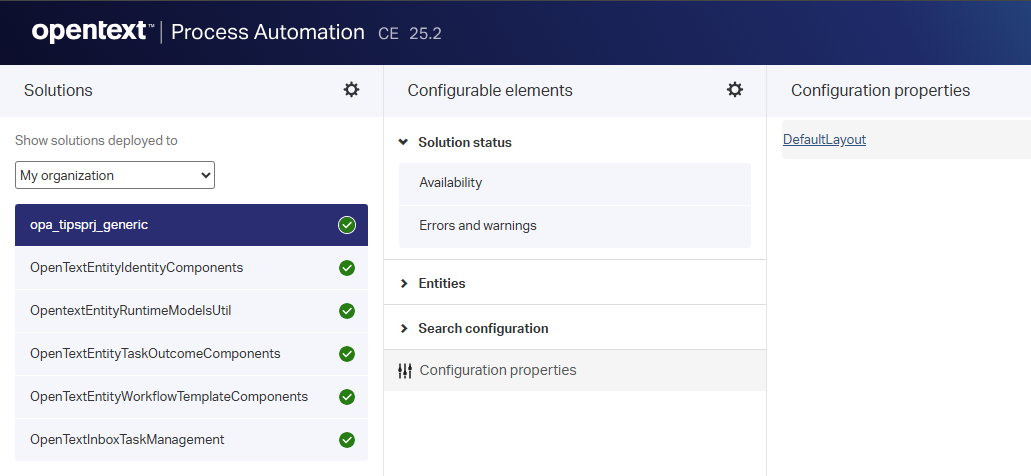This screenshot has width=1031, height=476.
Task: Select the OpenTextEntityIdentityComponents solution
Action: 136,268
